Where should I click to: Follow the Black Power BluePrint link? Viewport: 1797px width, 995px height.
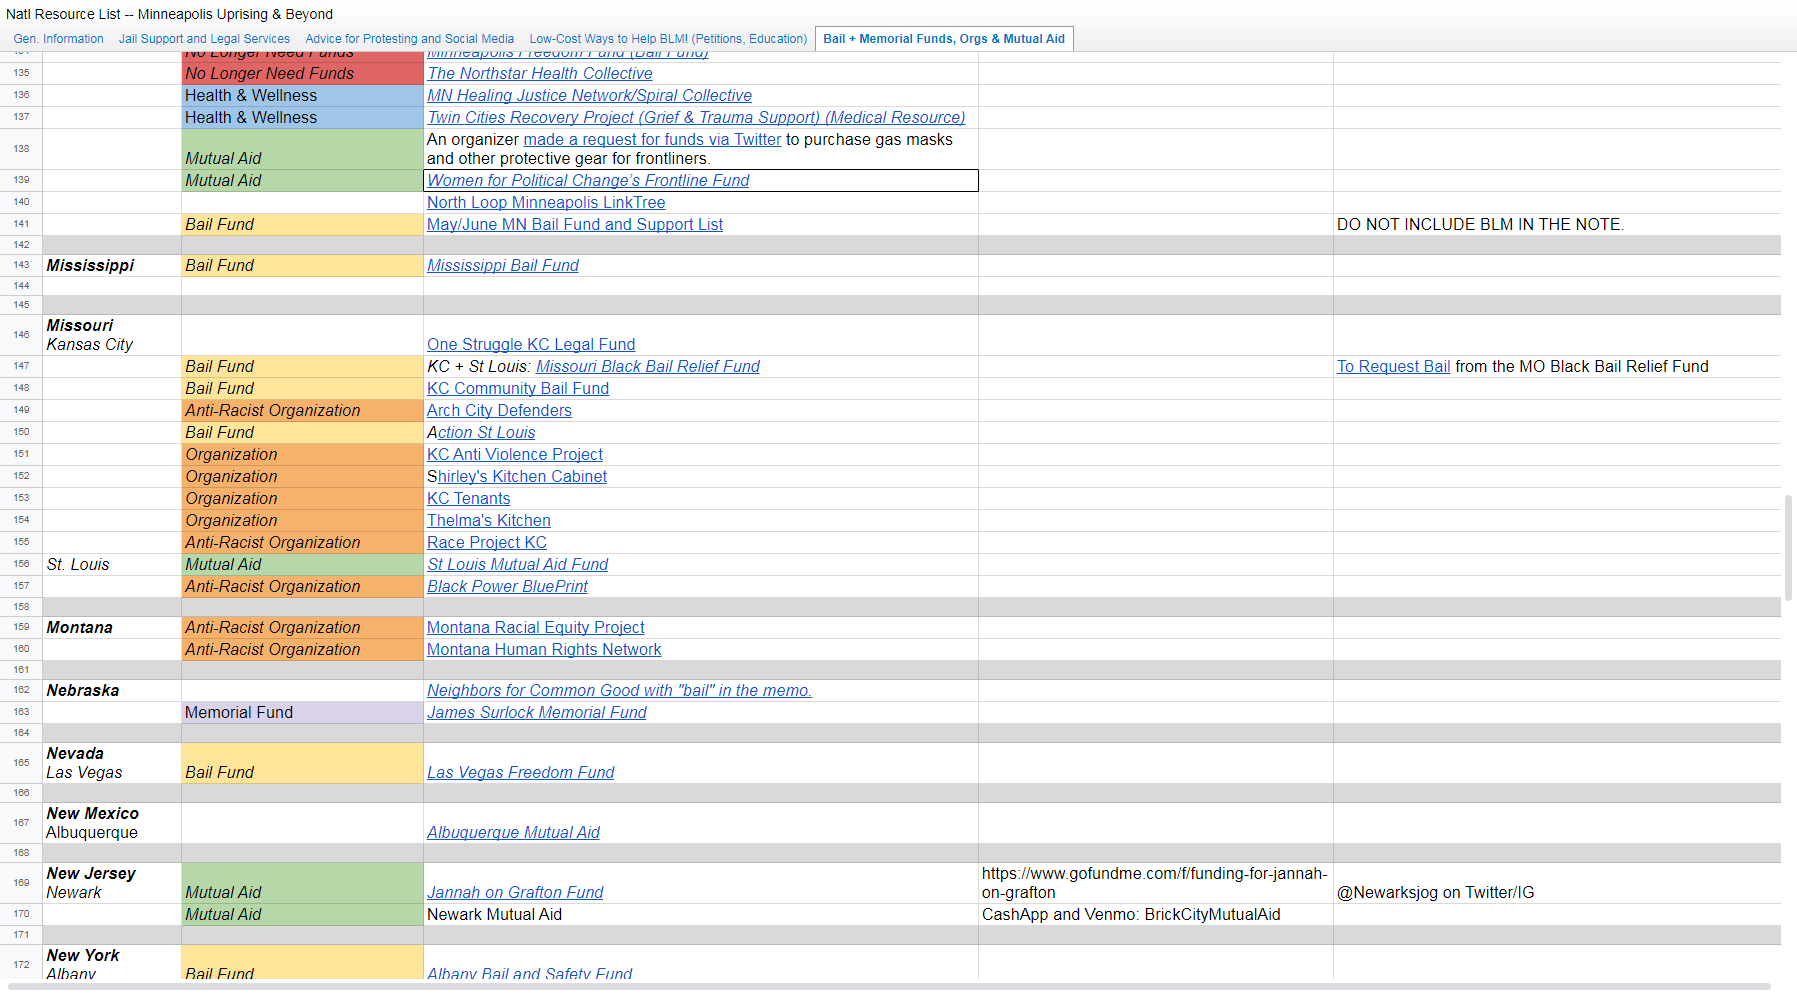click(508, 587)
